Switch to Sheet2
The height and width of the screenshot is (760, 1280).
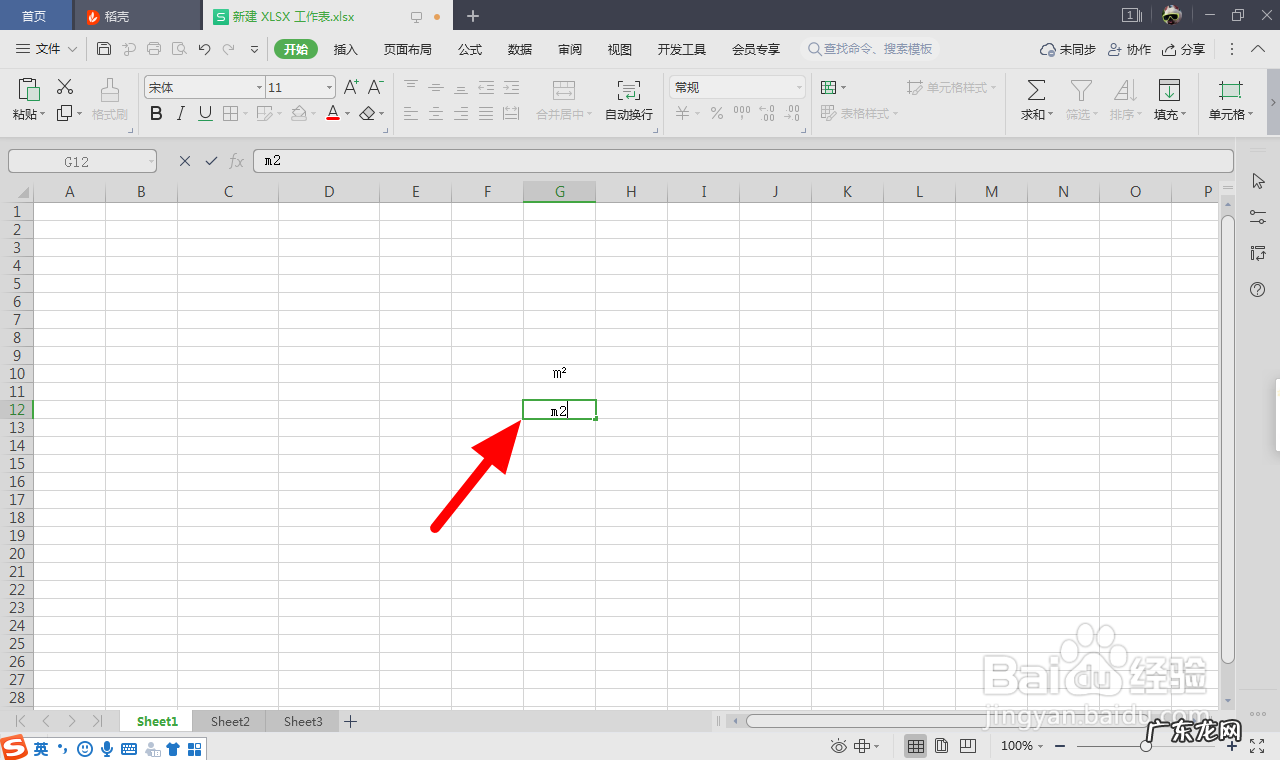pyautogui.click(x=229, y=721)
